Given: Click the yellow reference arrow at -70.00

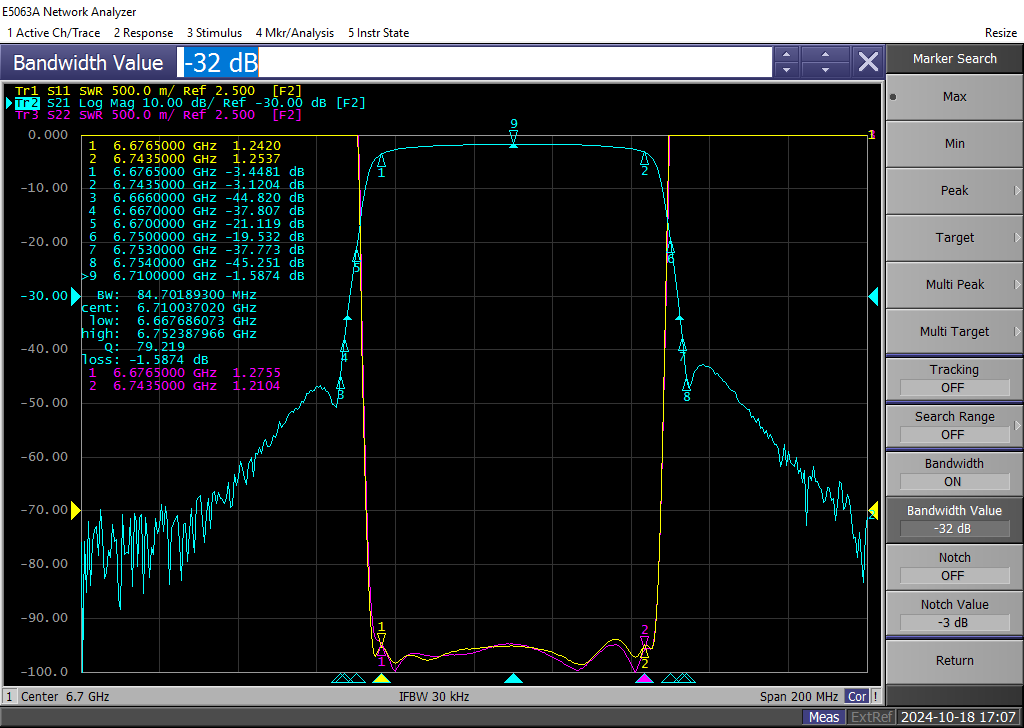Looking at the screenshot, I should 76,510.
